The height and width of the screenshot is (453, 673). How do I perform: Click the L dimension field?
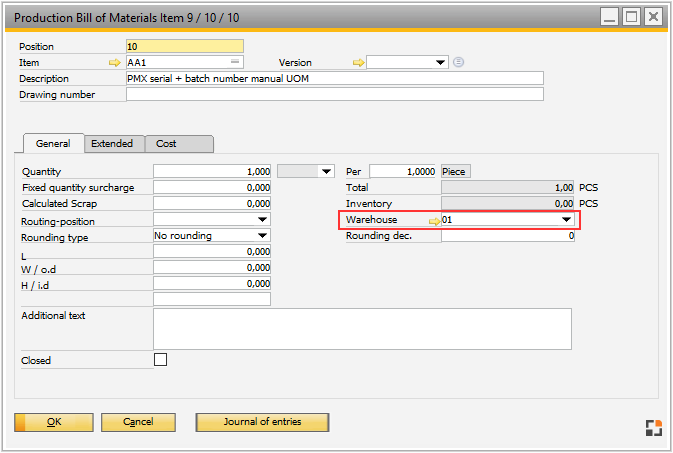pyautogui.click(x=212, y=251)
